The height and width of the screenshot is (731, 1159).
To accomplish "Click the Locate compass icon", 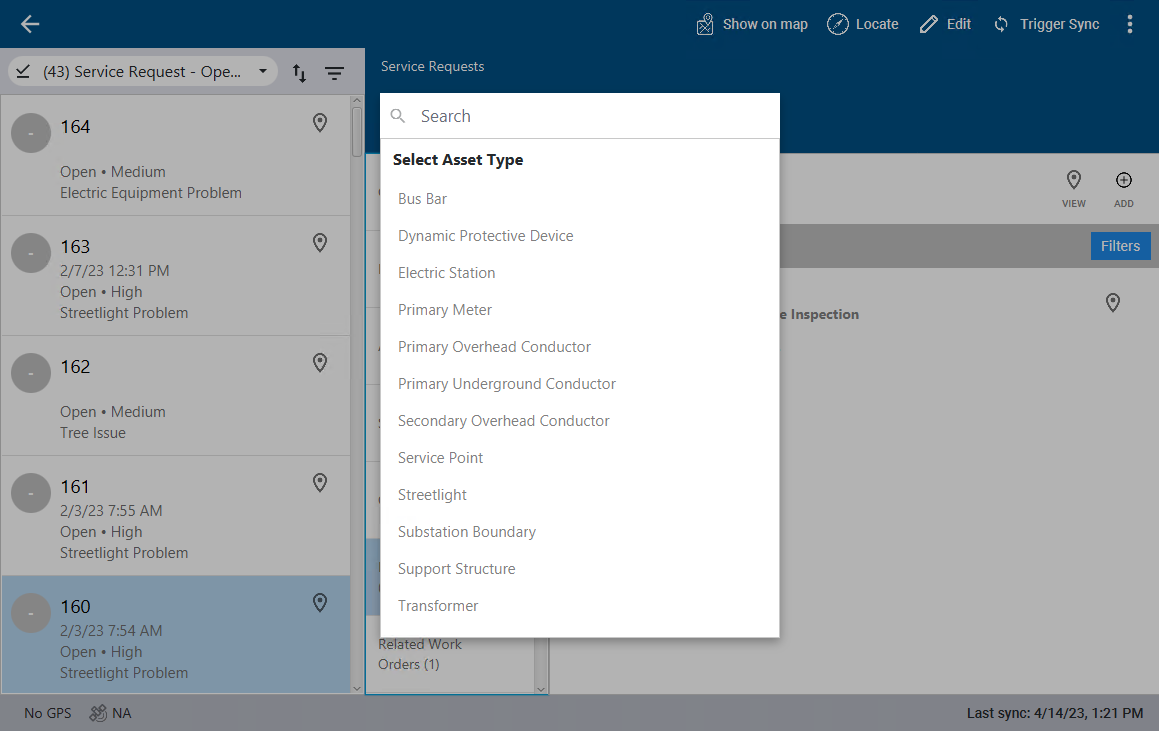I will 838,24.
